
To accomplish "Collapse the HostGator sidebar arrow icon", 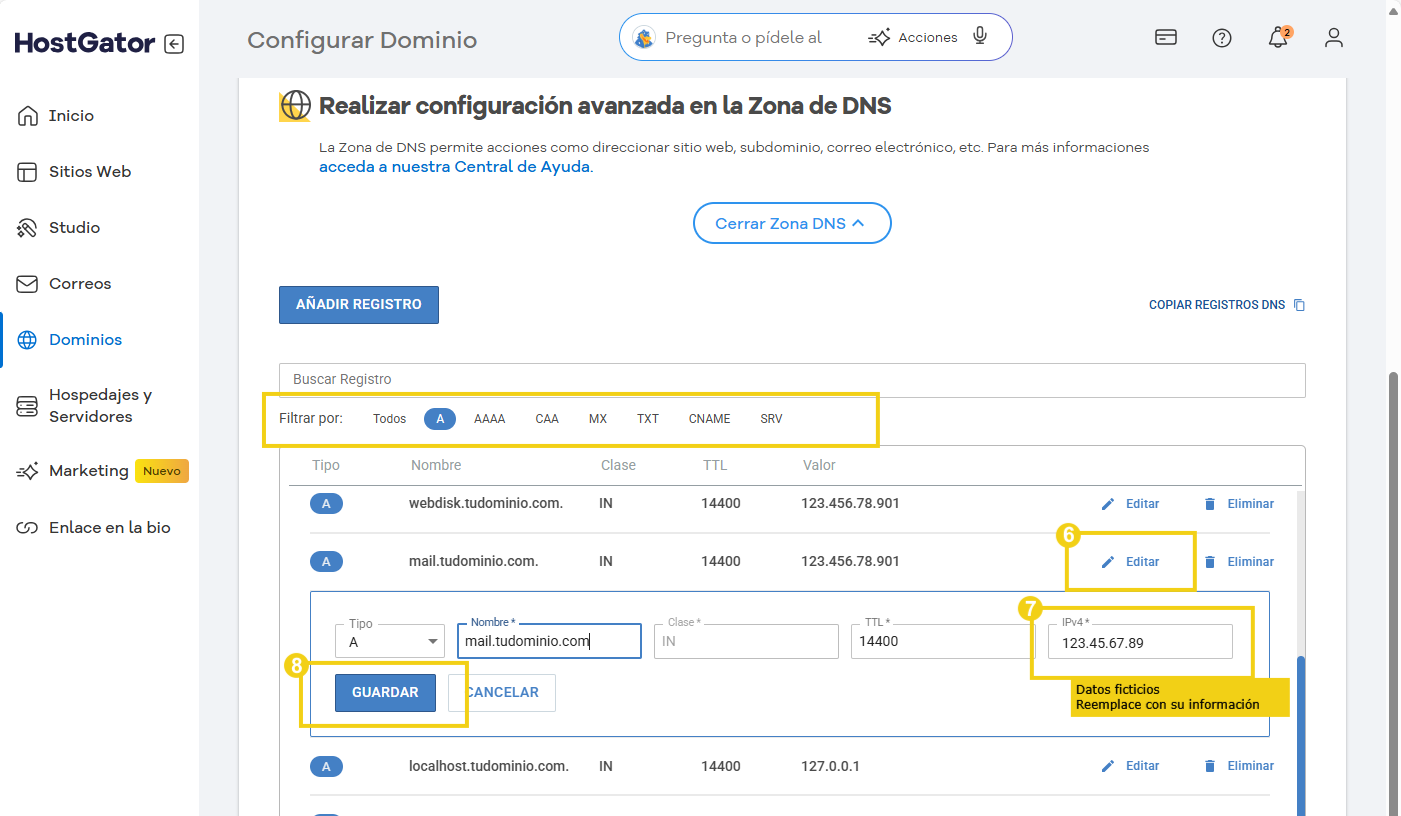I will (x=174, y=44).
